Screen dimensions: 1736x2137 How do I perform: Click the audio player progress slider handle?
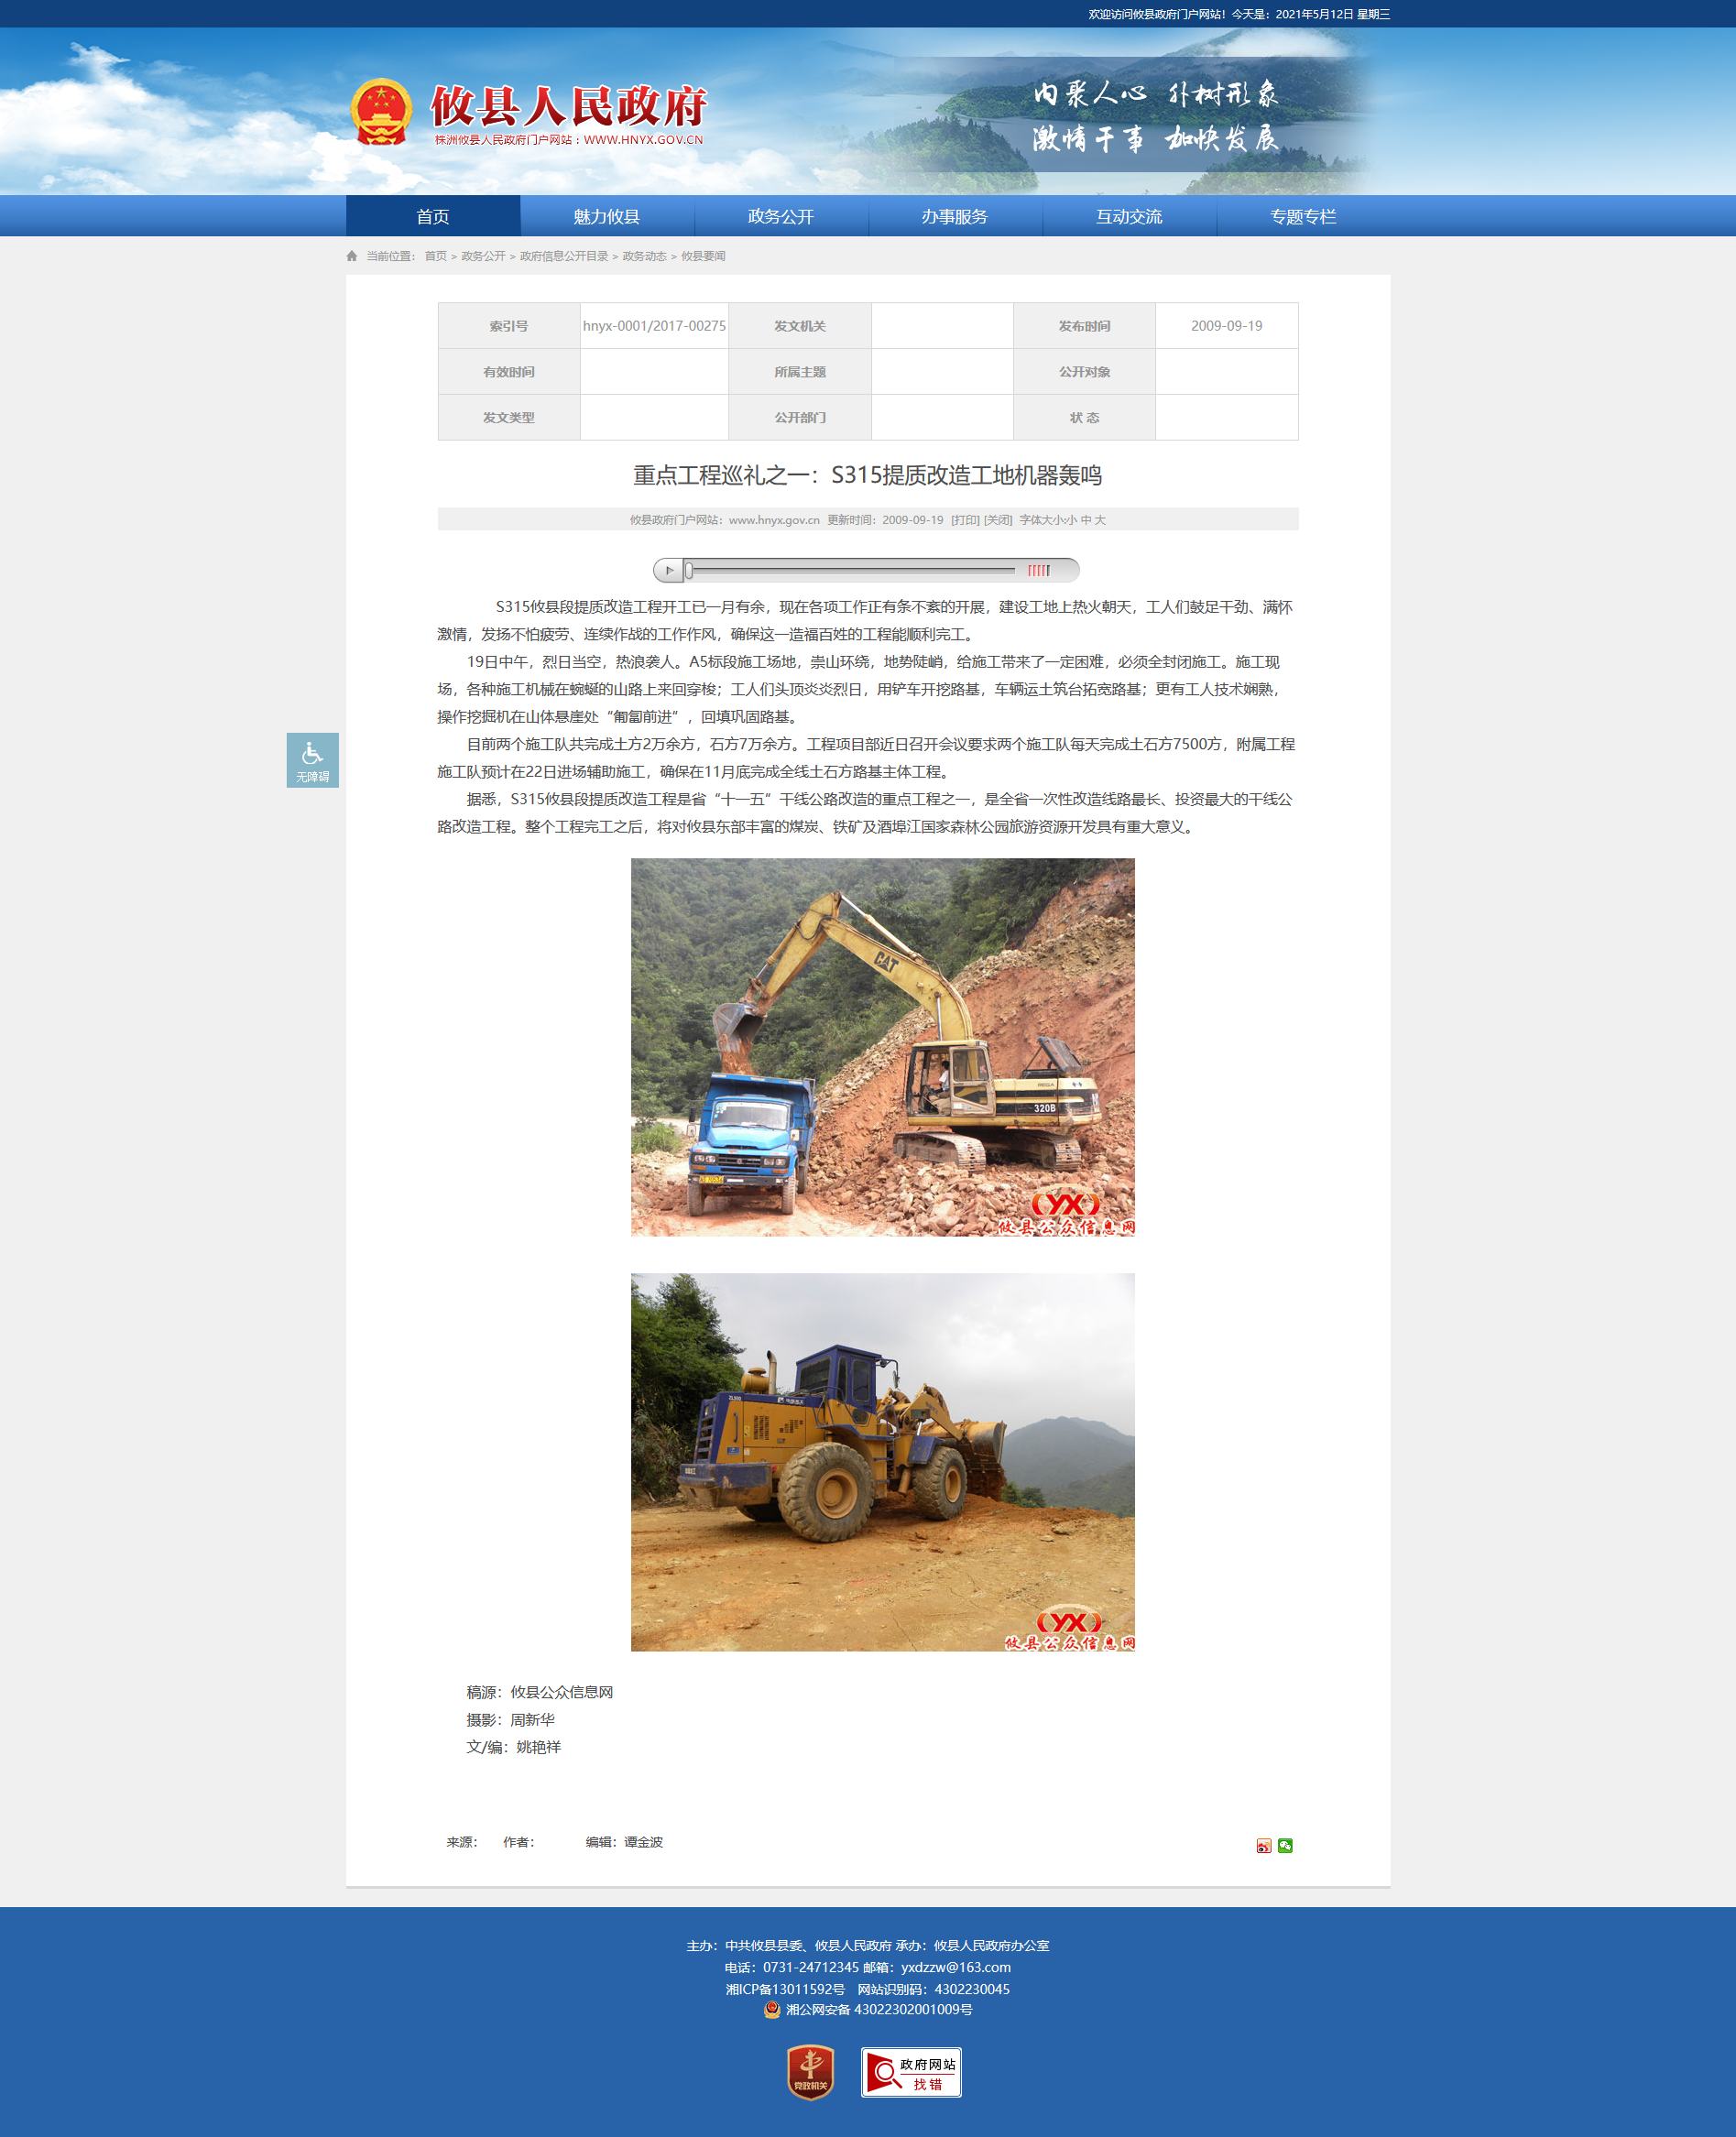coord(689,570)
